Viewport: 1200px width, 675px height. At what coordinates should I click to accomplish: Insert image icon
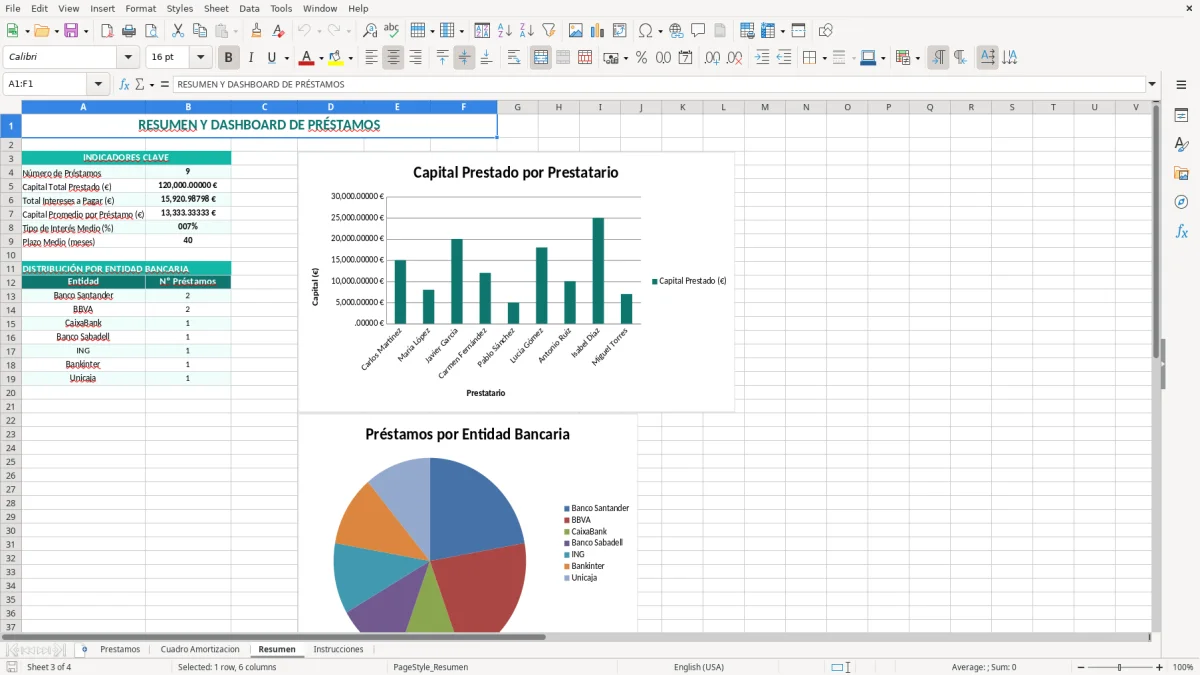pyautogui.click(x=576, y=31)
